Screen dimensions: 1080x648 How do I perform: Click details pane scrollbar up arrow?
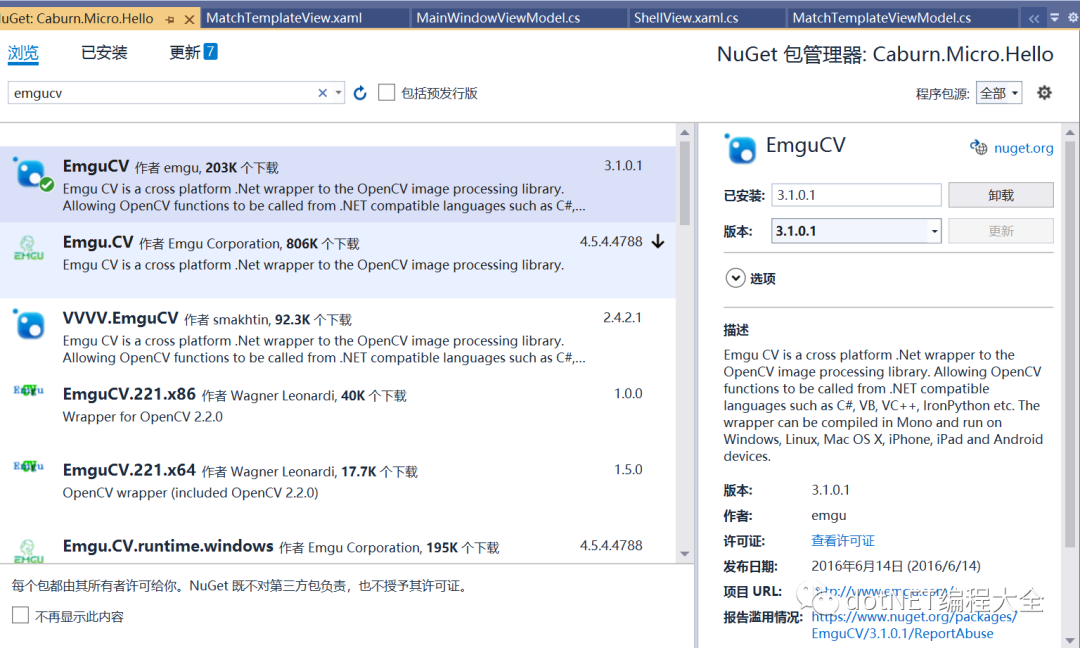pyautogui.click(x=1070, y=132)
